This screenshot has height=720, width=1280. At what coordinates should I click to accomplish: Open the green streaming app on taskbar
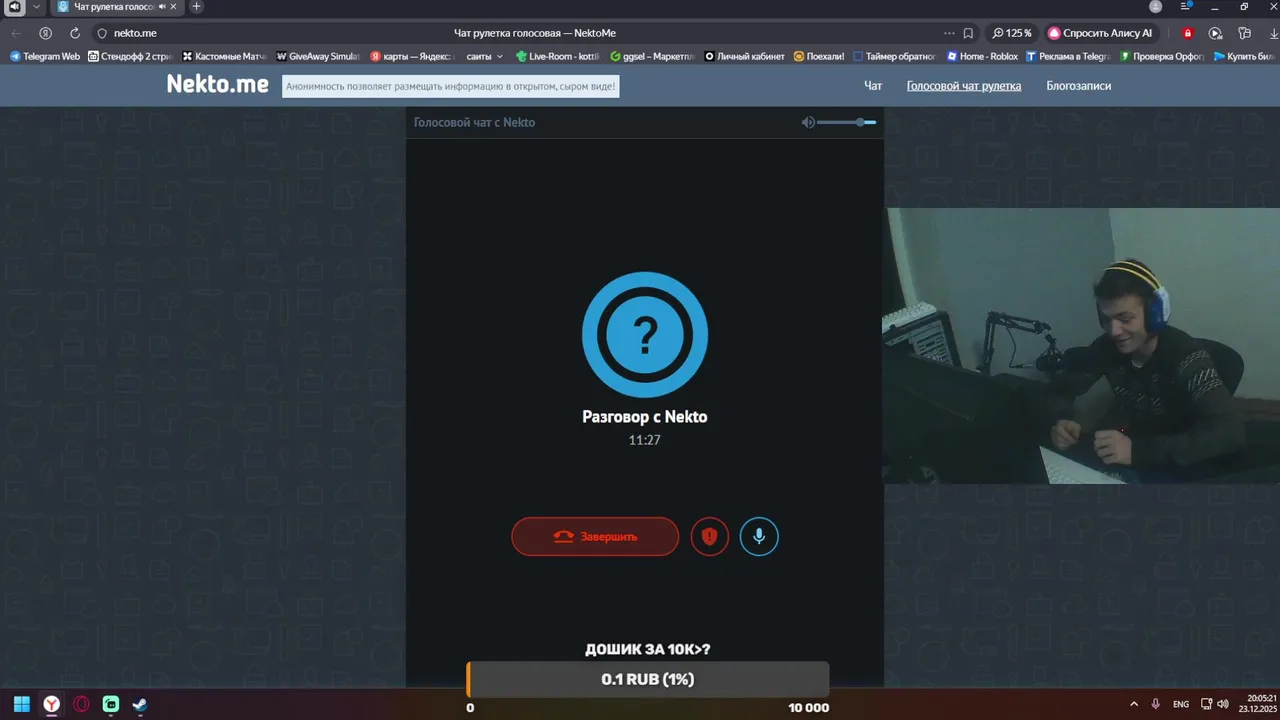coord(111,704)
